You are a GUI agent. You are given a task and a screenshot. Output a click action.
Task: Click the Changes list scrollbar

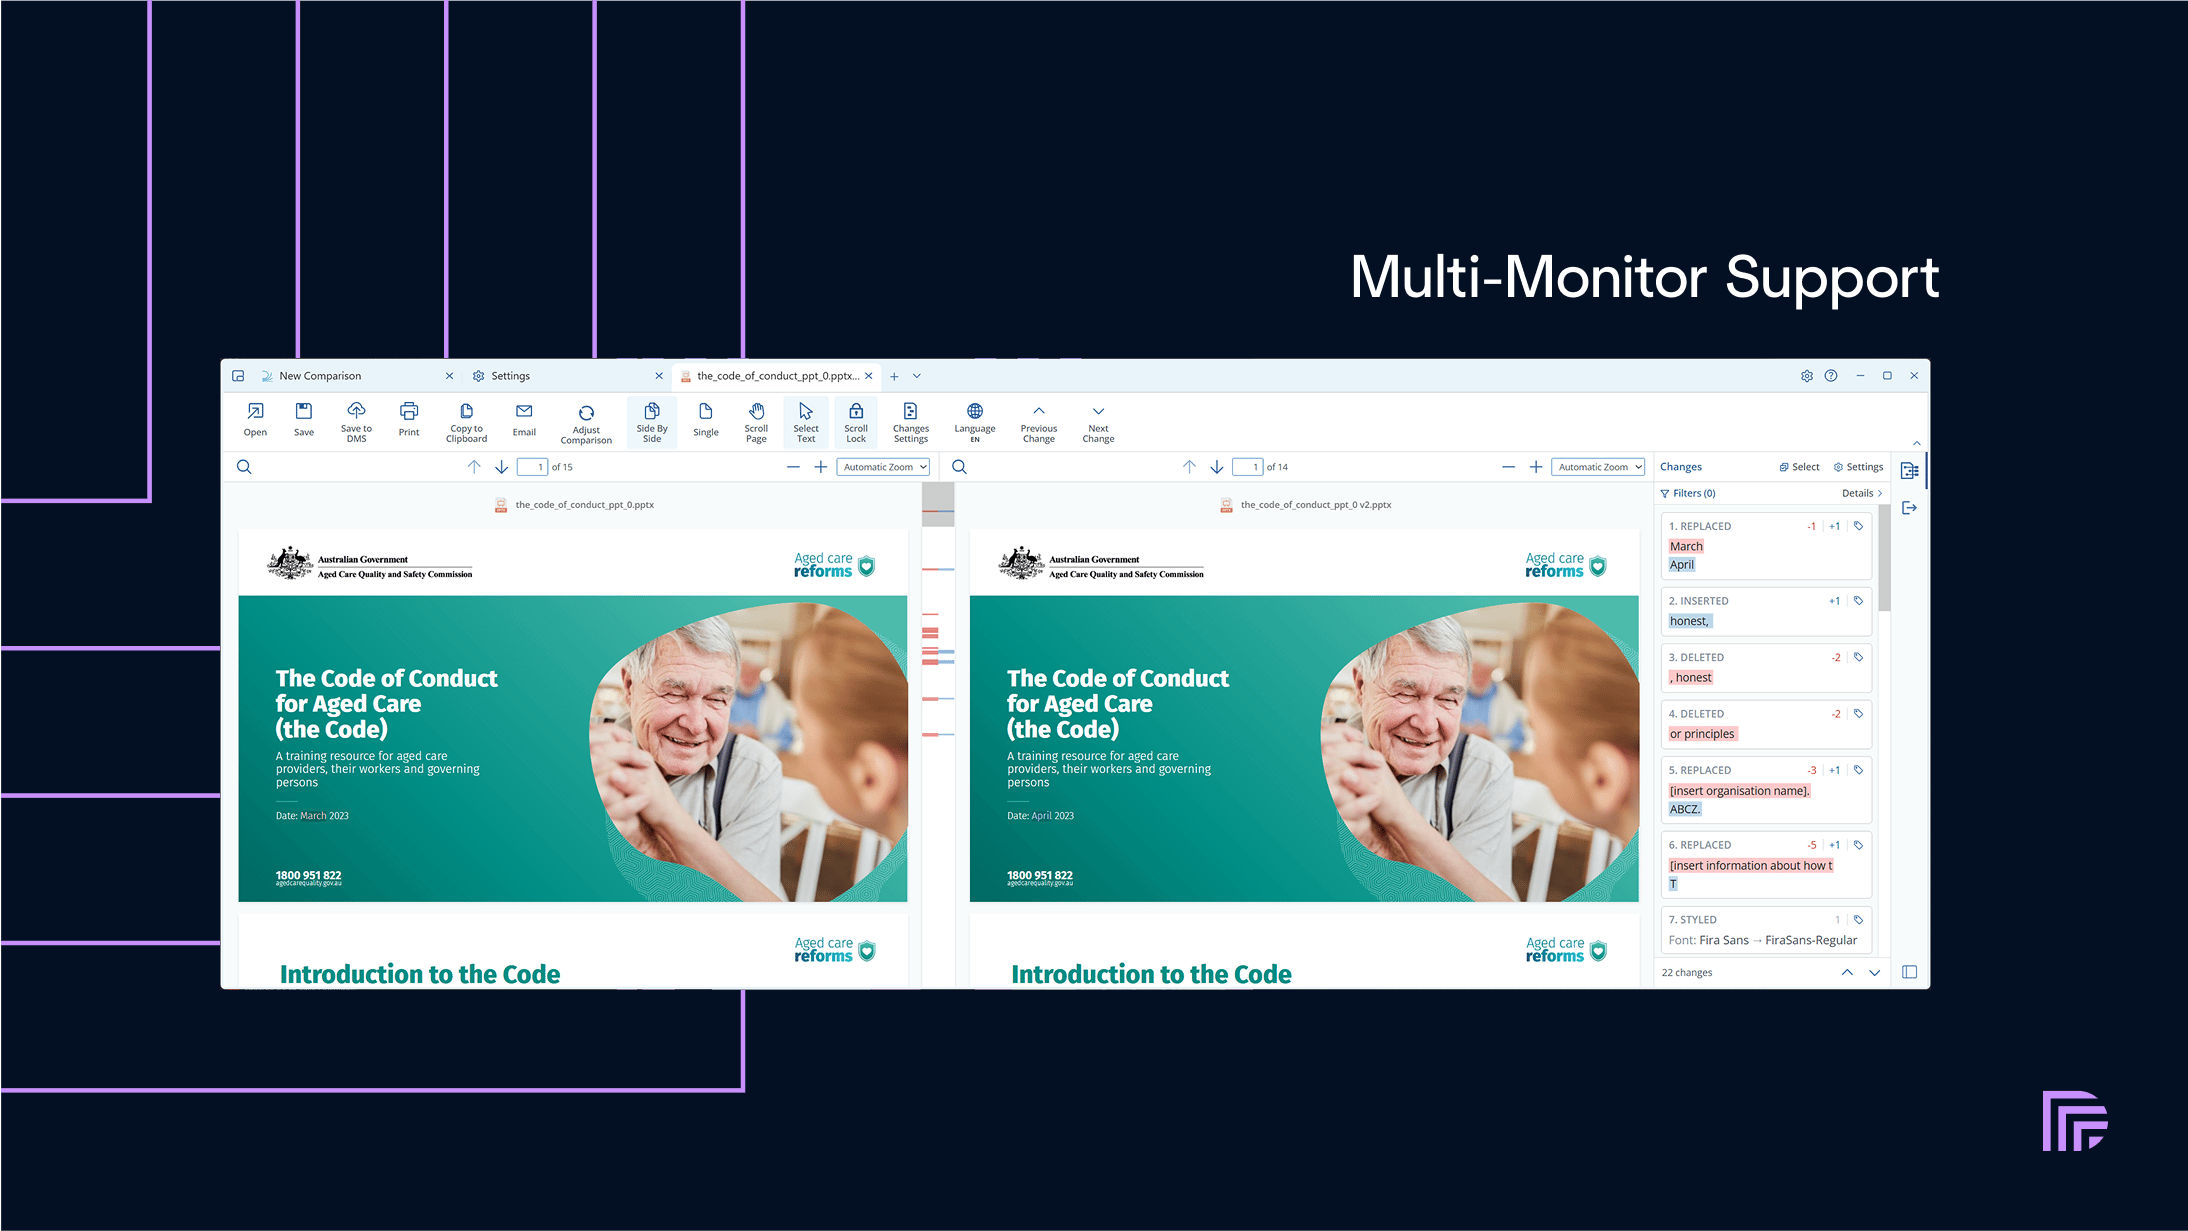[1884, 558]
